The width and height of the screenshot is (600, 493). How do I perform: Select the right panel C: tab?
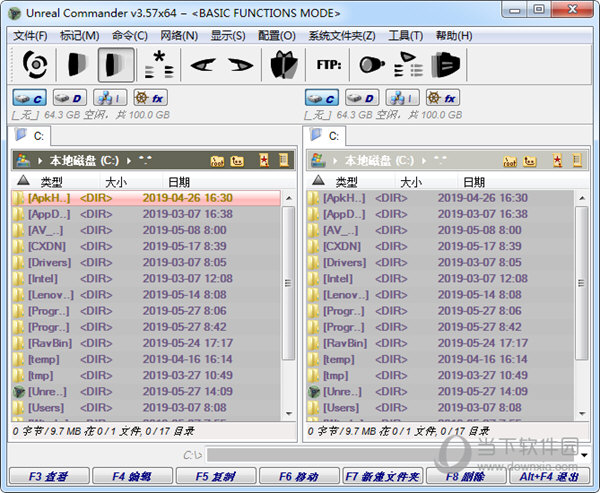(324, 136)
